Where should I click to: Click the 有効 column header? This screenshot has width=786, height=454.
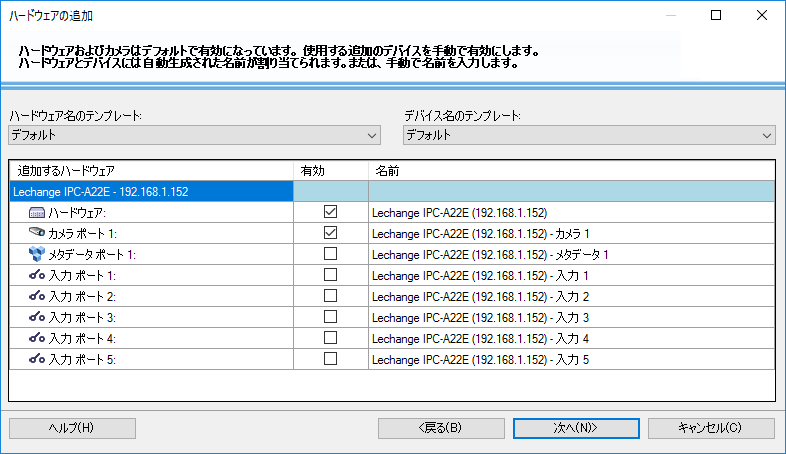point(331,171)
